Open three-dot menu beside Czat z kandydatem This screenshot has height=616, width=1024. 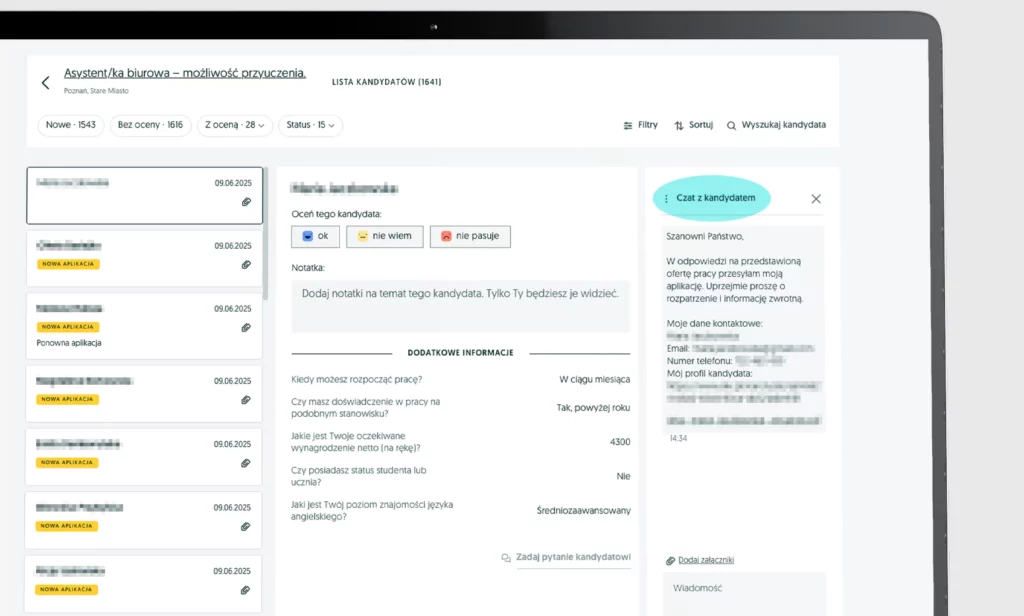666,199
